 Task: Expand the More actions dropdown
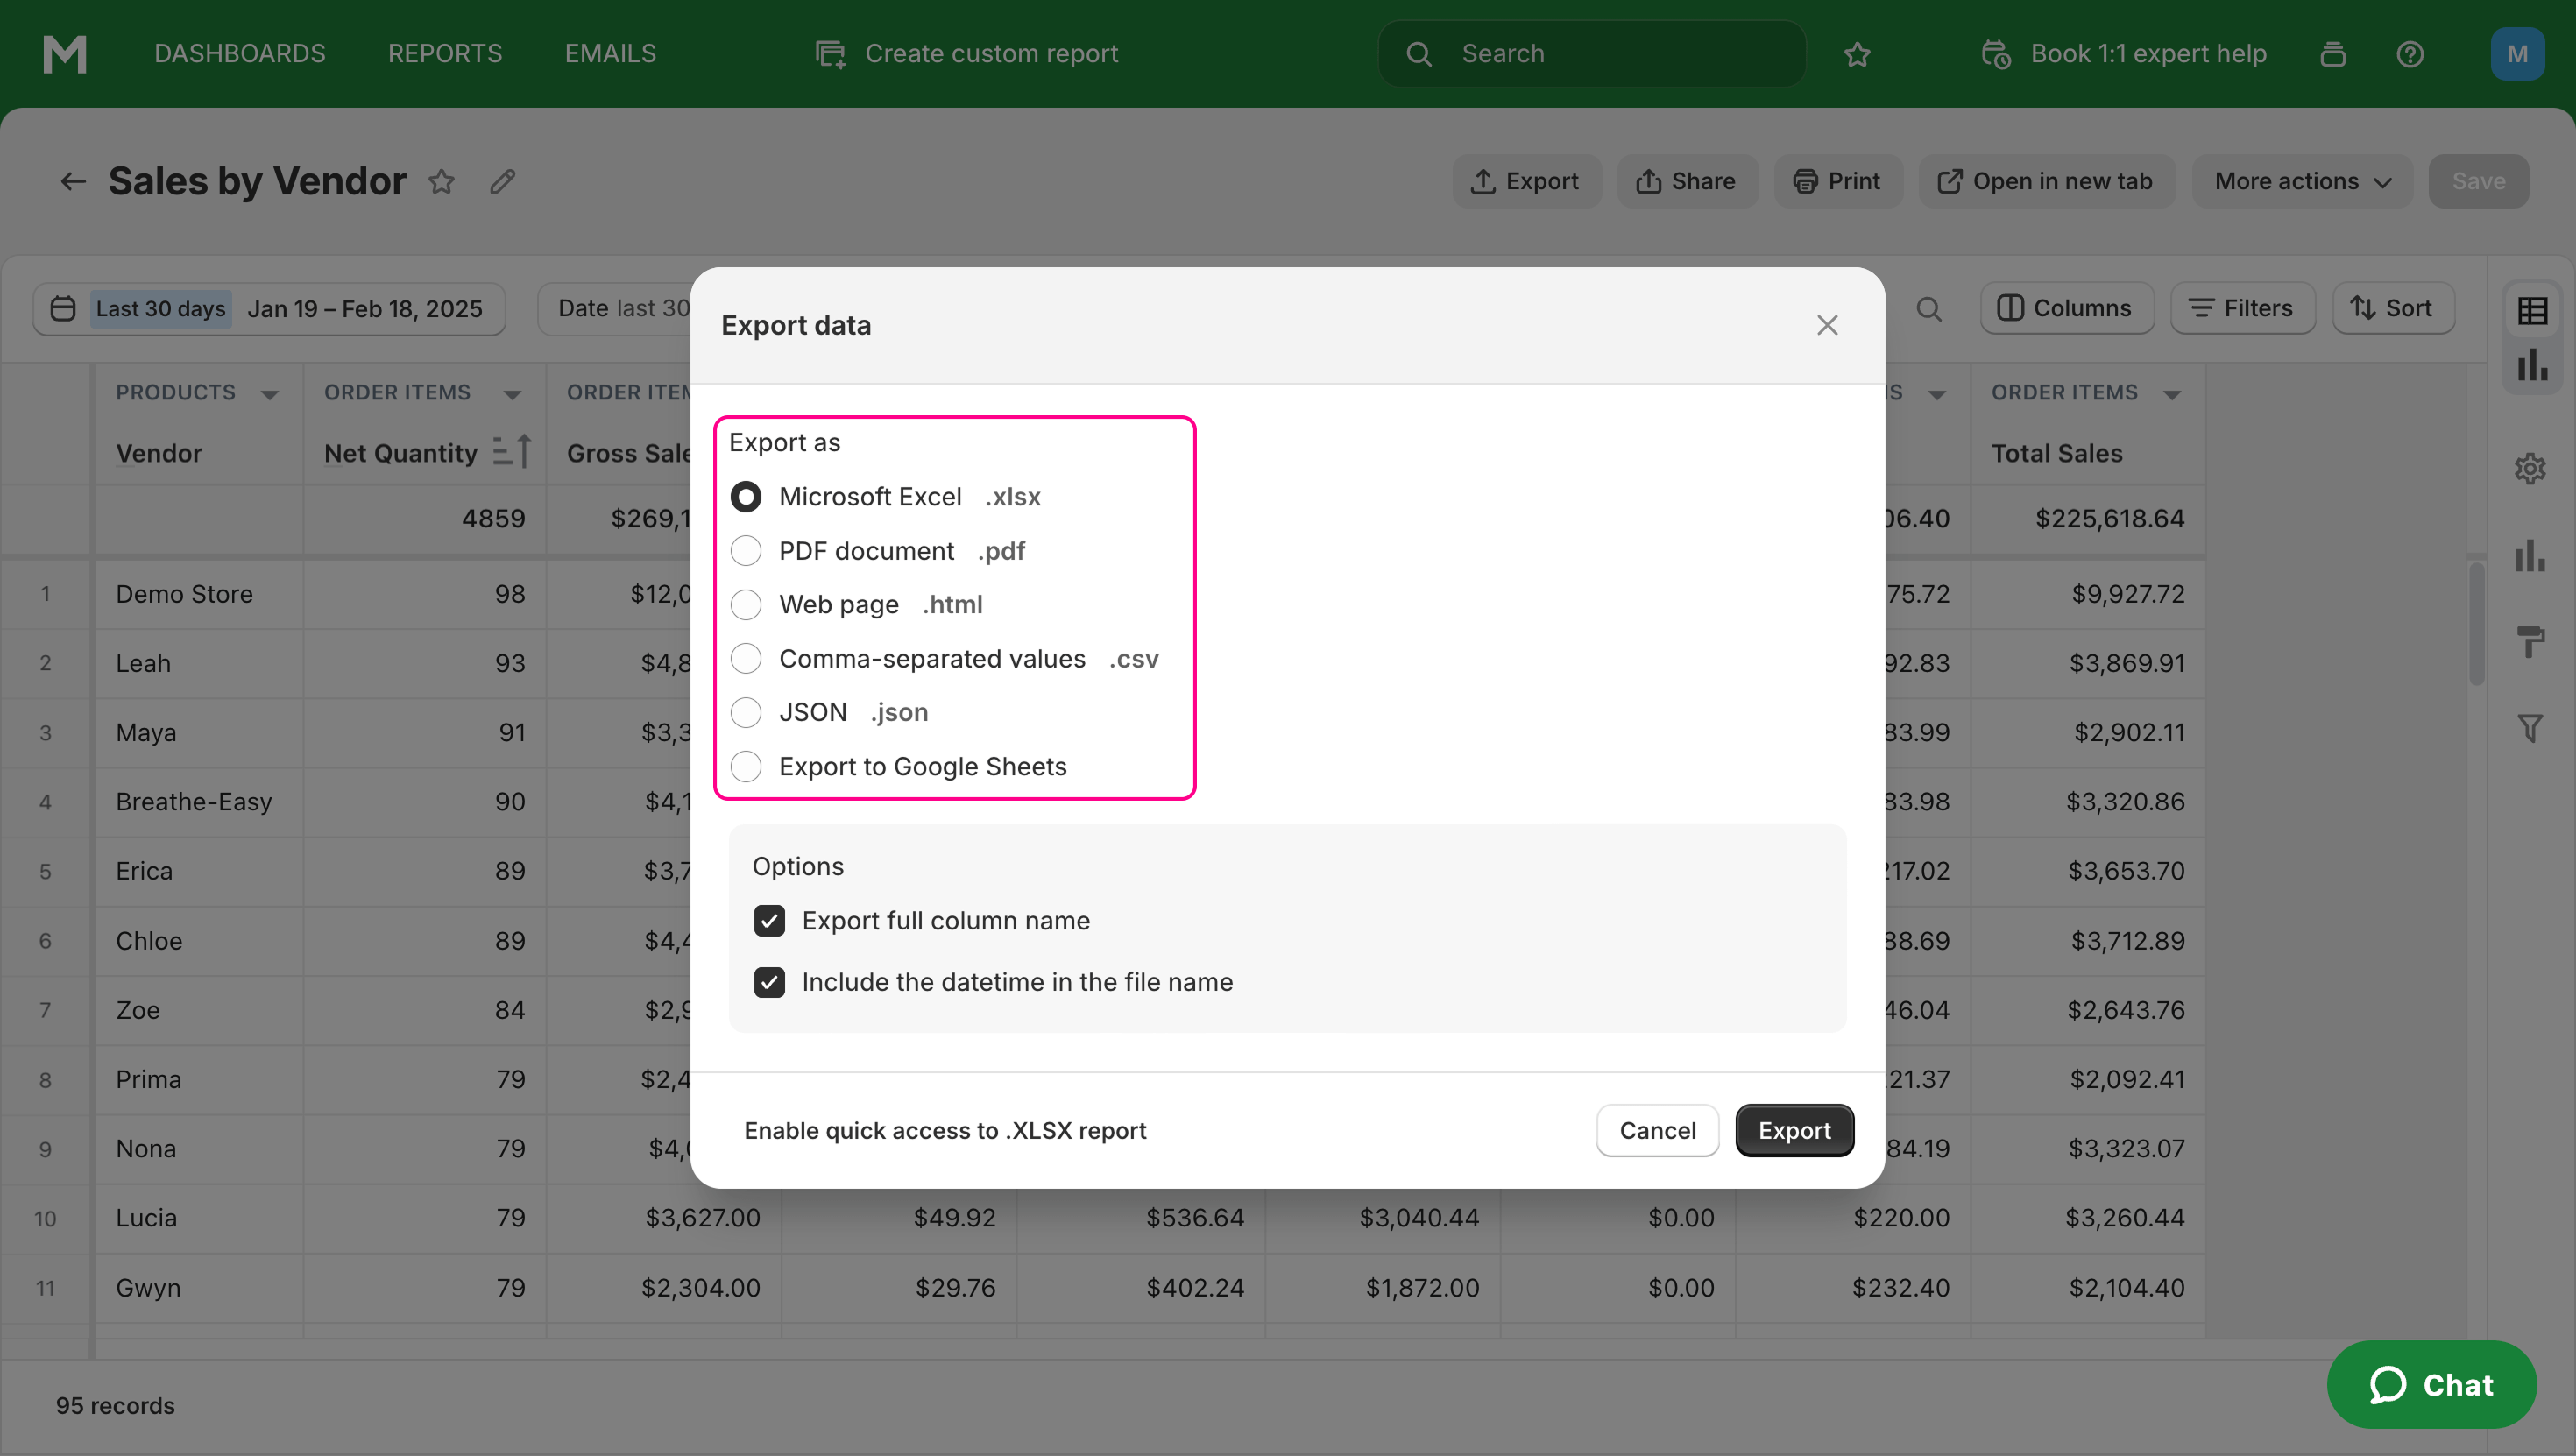(2301, 181)
